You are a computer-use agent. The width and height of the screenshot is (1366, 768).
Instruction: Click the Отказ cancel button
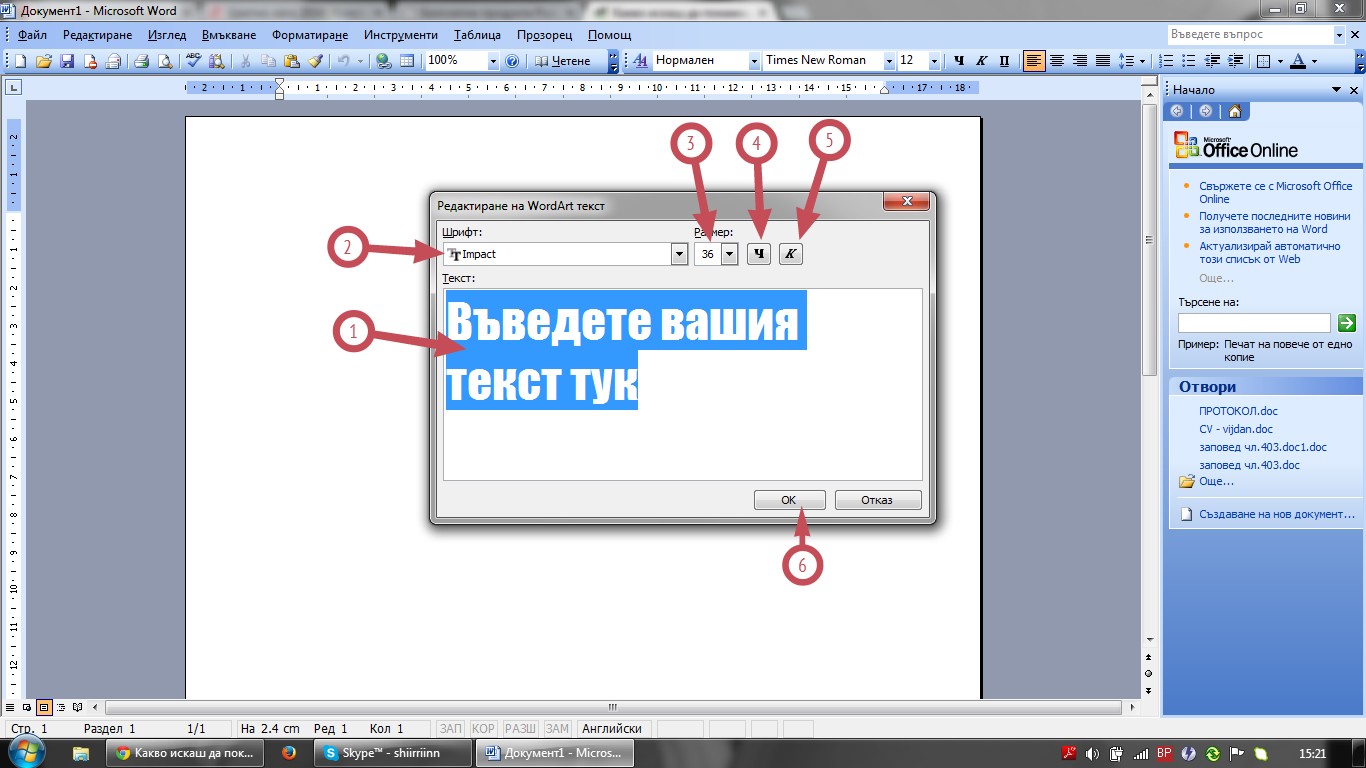coord(877,500)
